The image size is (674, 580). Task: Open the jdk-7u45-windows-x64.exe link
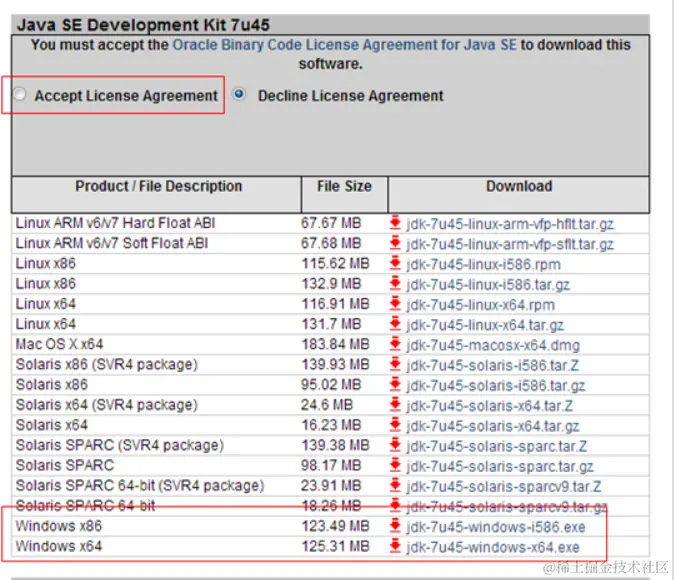click(493, 547)
